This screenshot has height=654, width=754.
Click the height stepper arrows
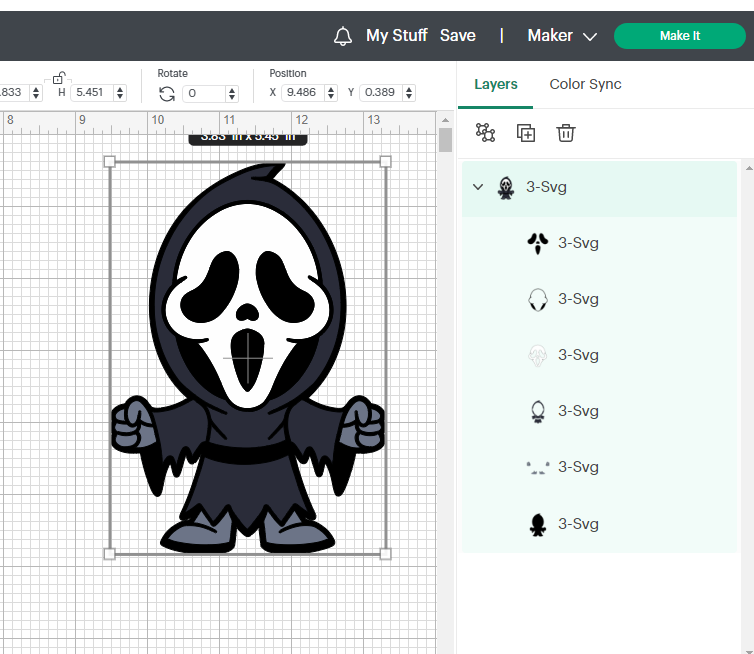click(x=120, y=92)
